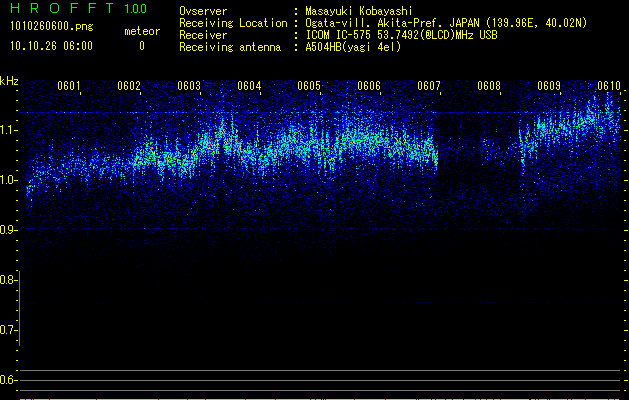This screenshot has height=400, width=629.
Task: Pick the 0607 time marker
Action: click(x=429, y=86)
